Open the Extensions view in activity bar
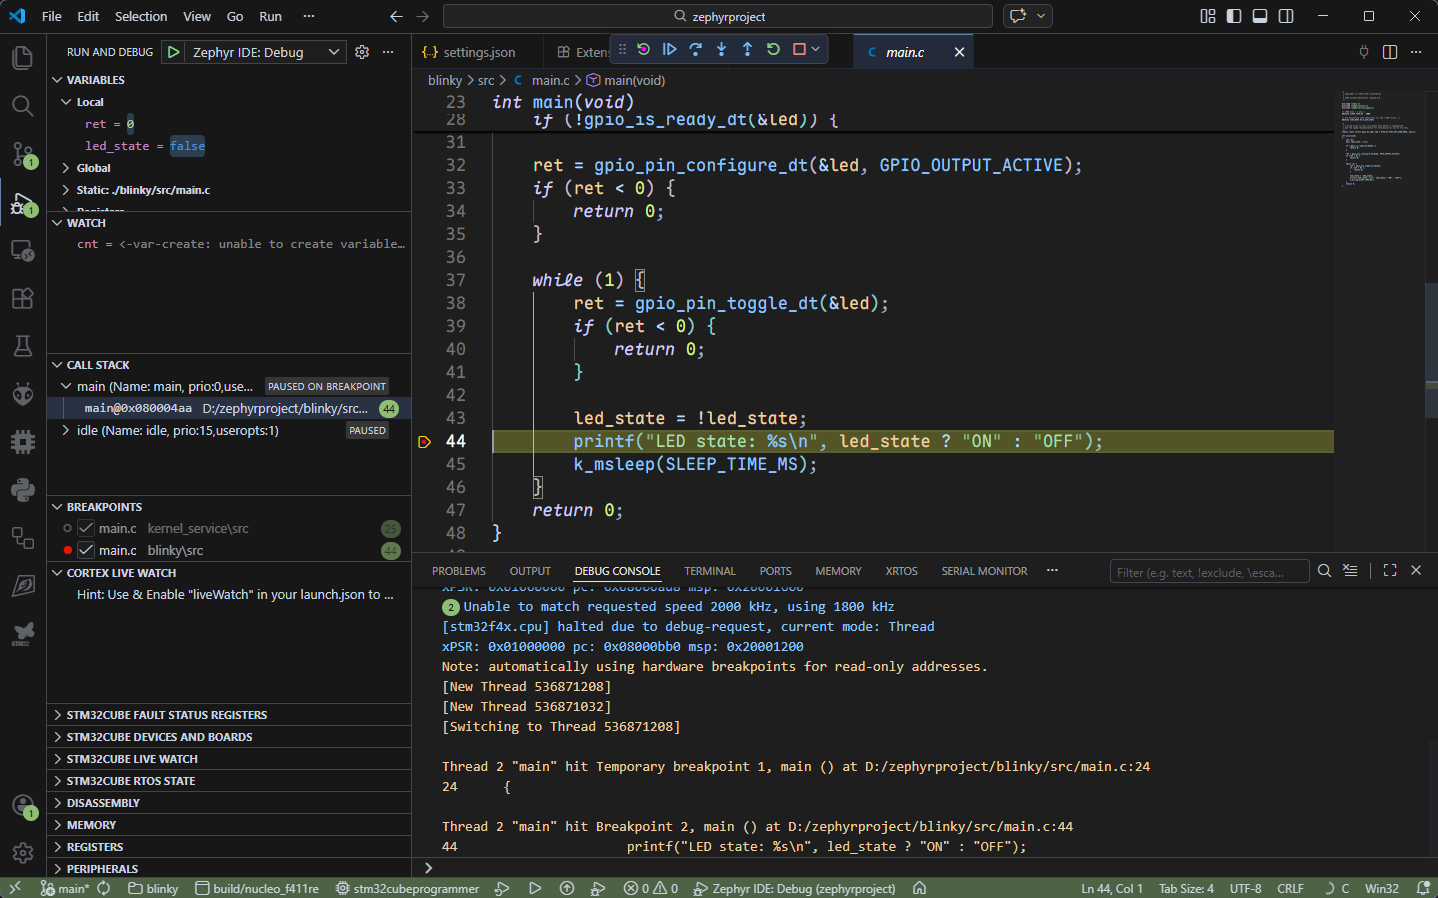Image resolution: width=1438 pixels, height=898 pixels. [x=22, y=298]
